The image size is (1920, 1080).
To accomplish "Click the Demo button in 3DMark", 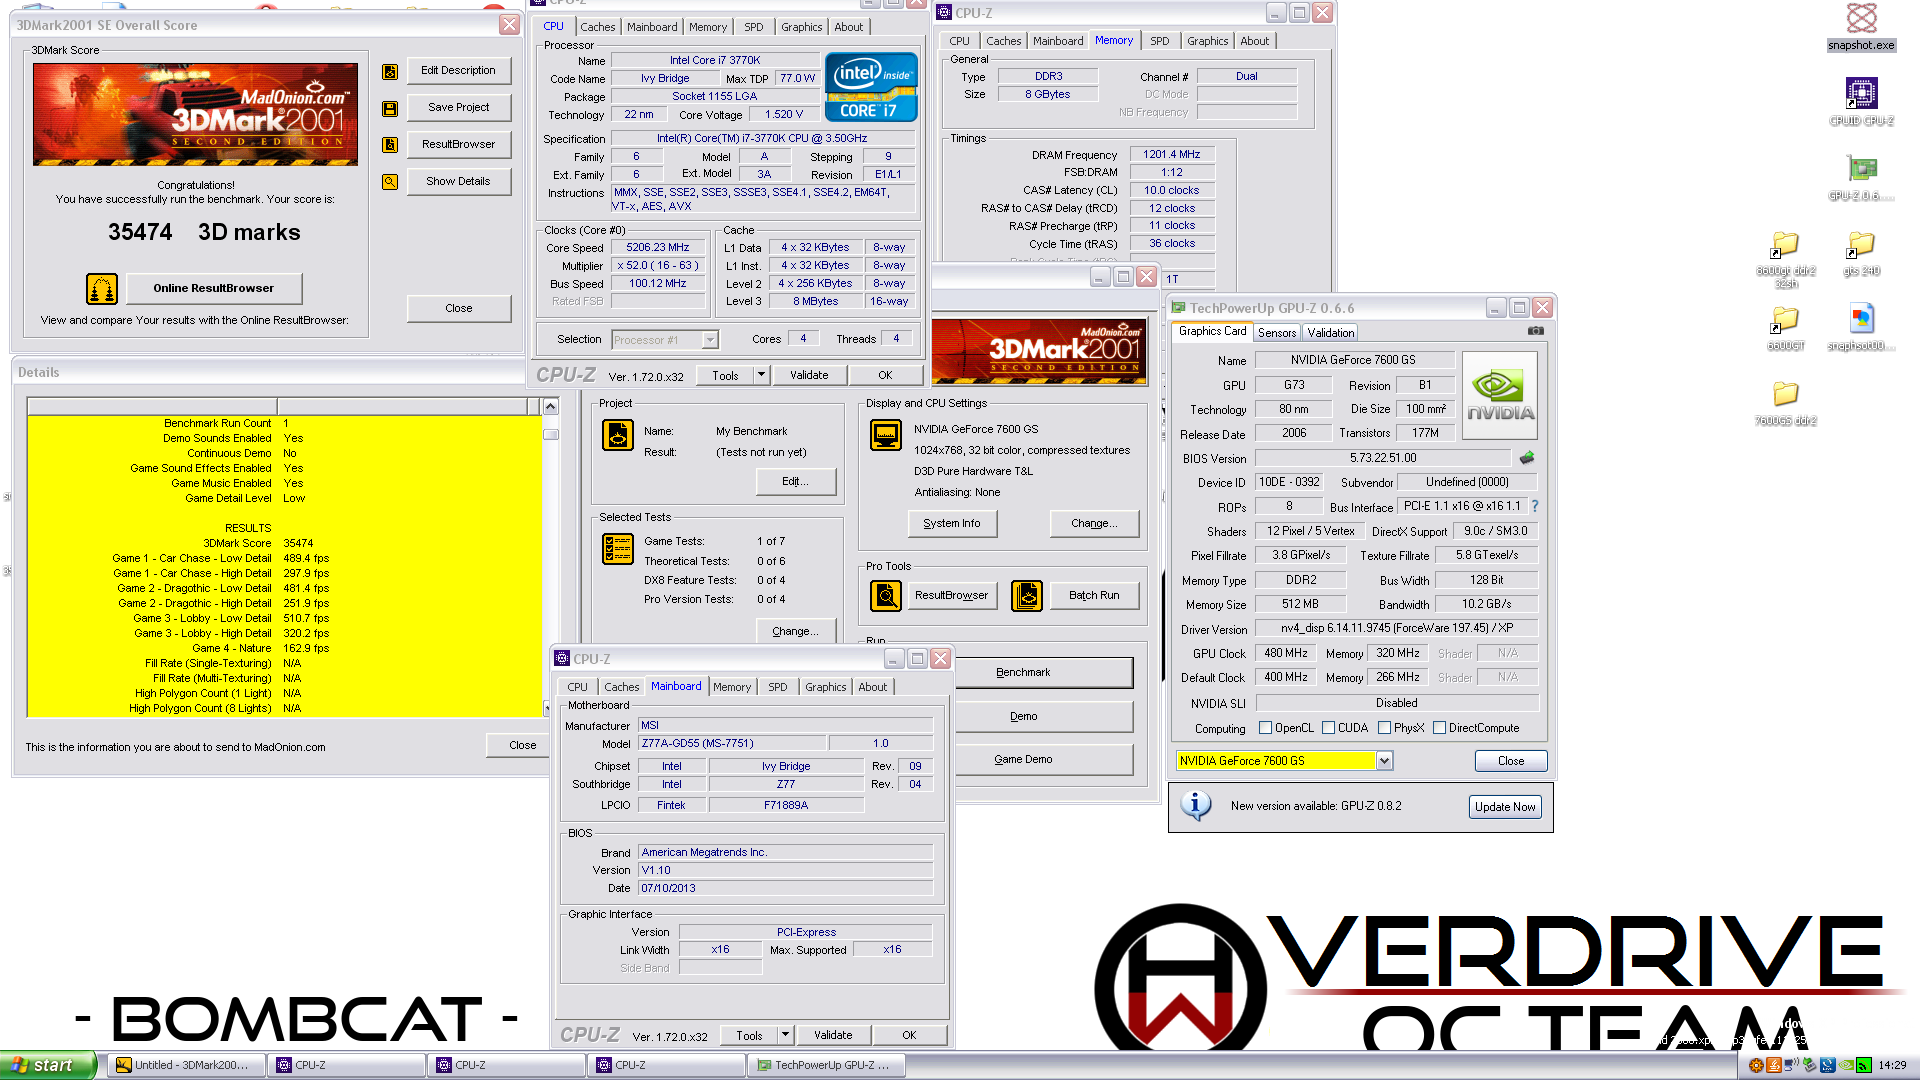I will pyautogui.click(x=1044, y=717).
